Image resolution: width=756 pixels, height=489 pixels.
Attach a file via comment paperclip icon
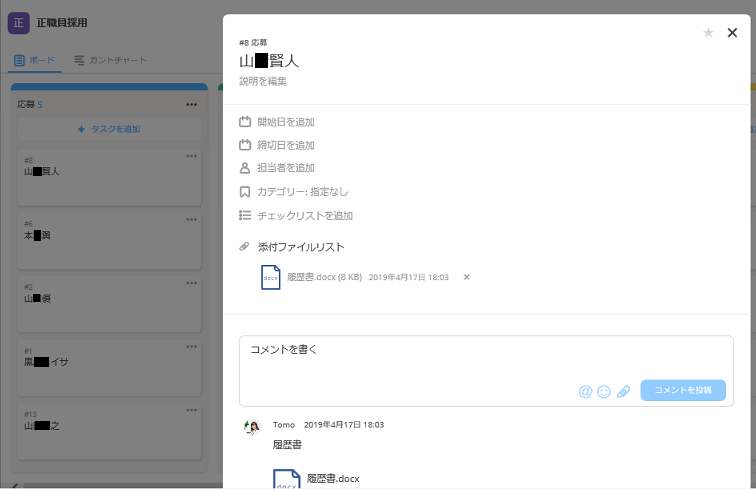[x=623, y=391]
